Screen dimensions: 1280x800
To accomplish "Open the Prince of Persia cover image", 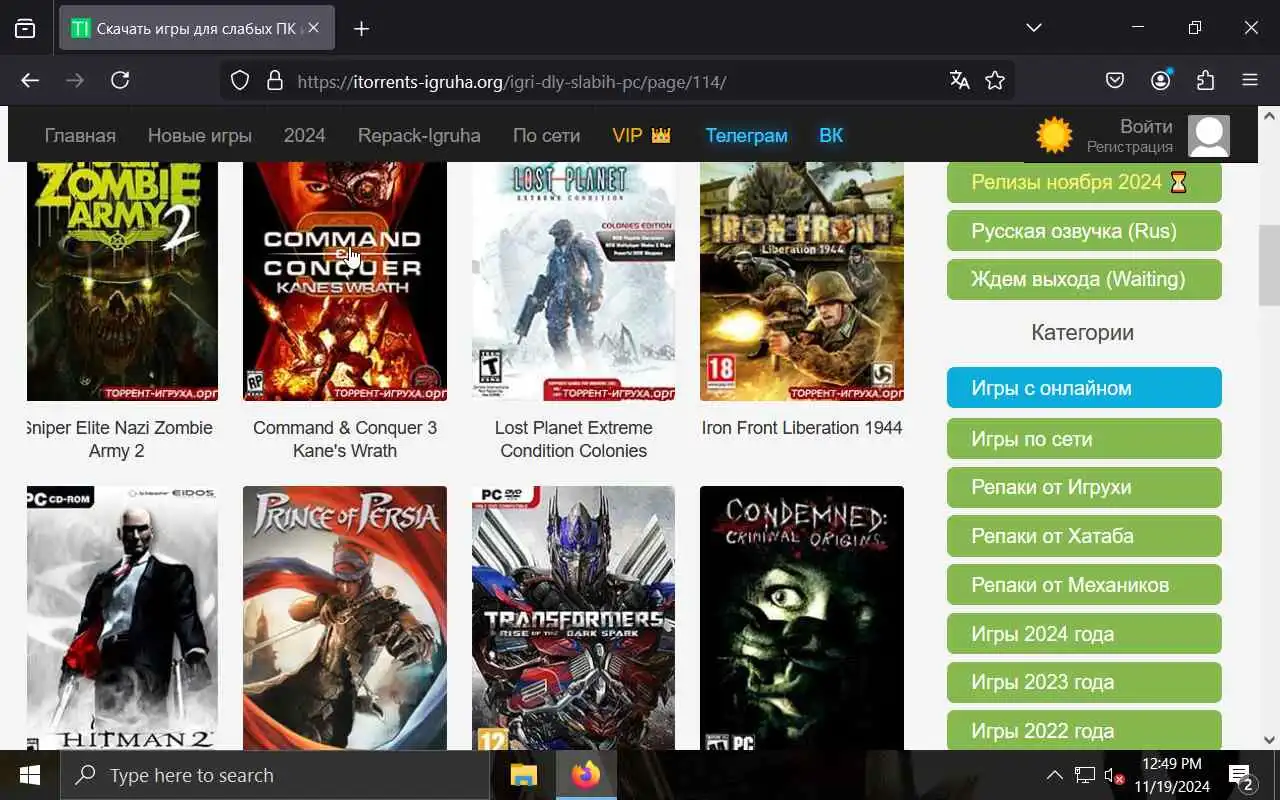I will click(345, 618).
